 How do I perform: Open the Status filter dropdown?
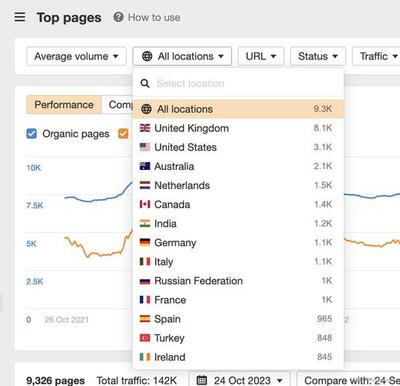tap(318, 56)
